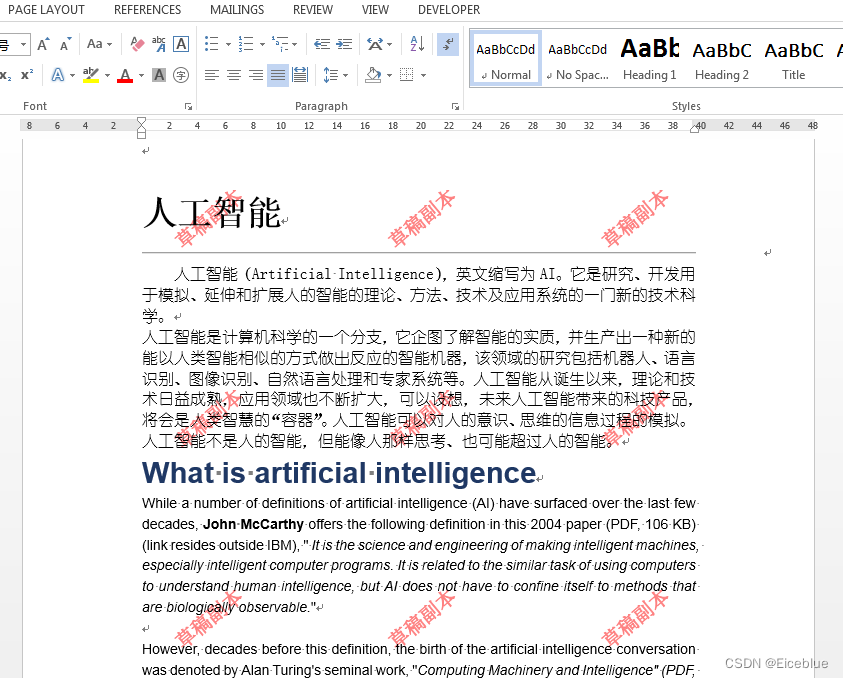Toggle Justify alignment
Viewport: 843px width, 678px height.
(278, 75)
